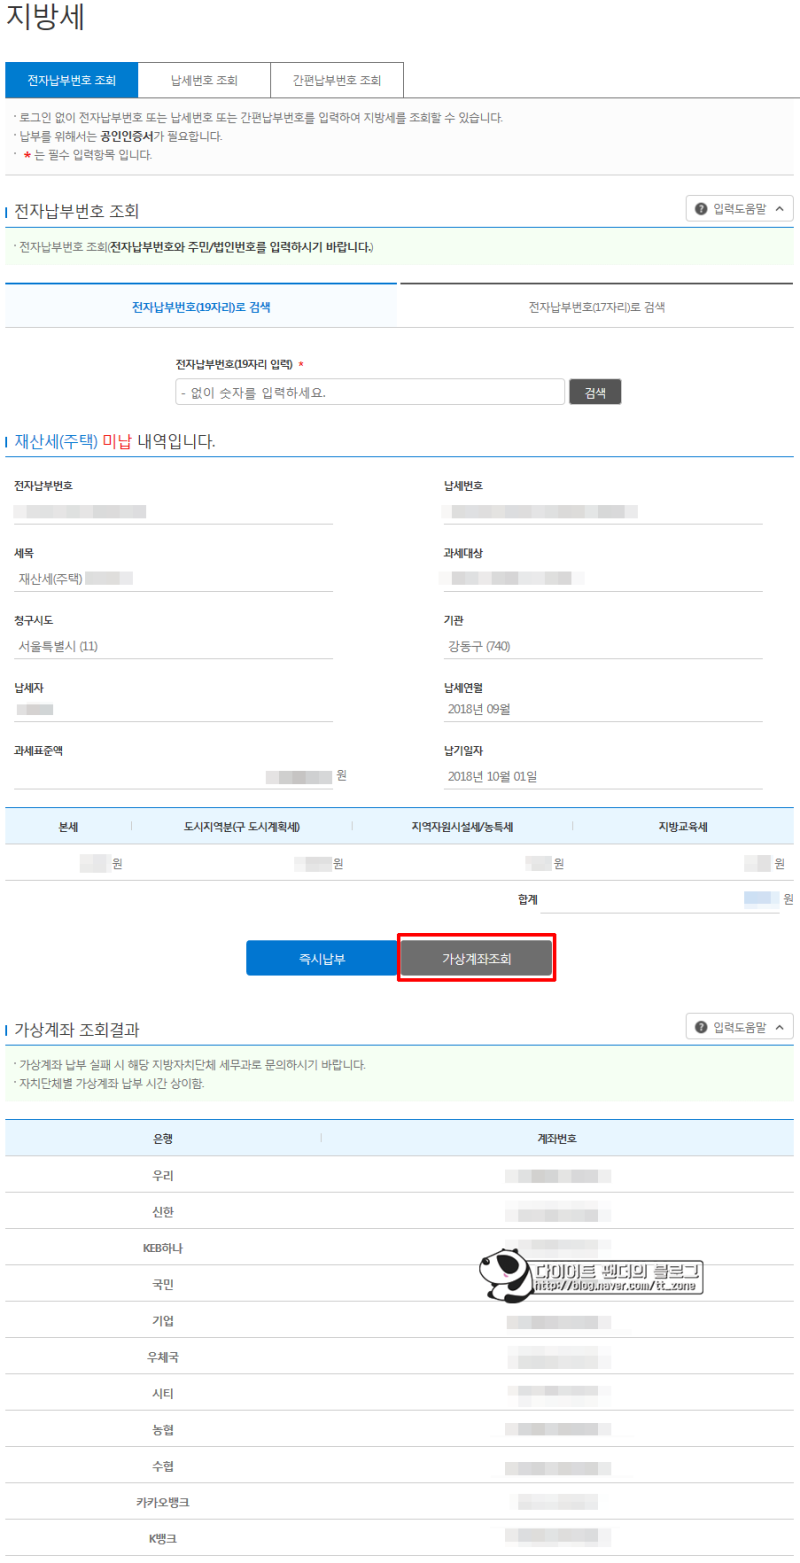
Task: Switch to the 납세번호 조회 tab
Action: point(203,79)
